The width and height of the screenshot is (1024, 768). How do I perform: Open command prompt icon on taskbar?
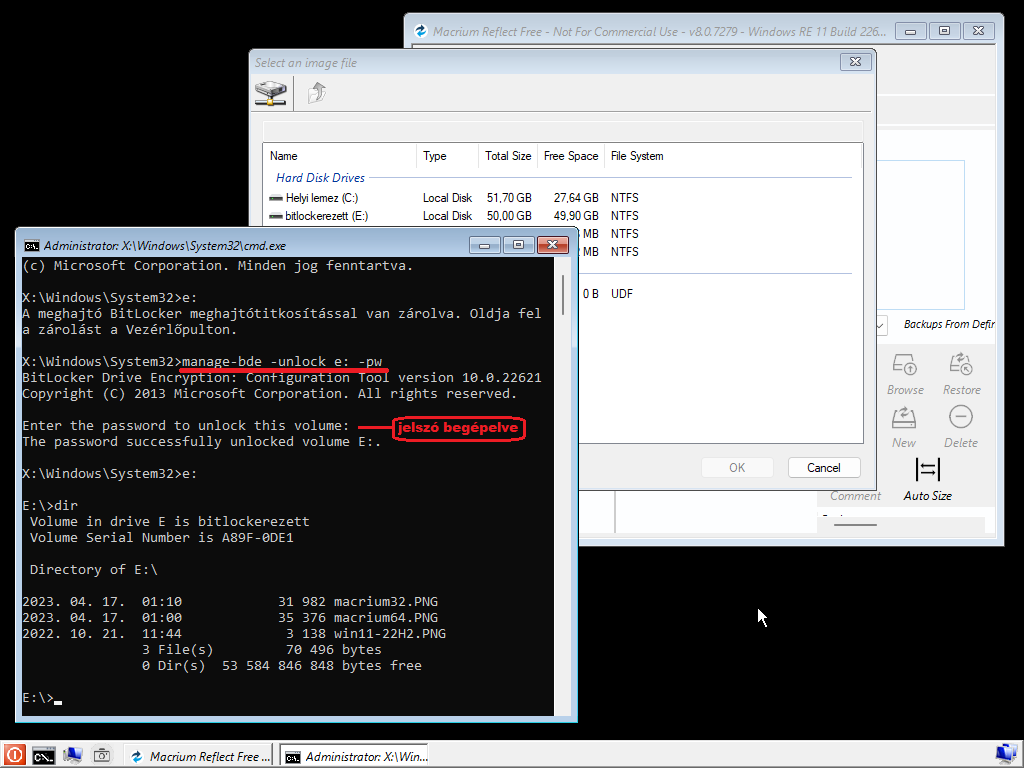coord(44,756)
